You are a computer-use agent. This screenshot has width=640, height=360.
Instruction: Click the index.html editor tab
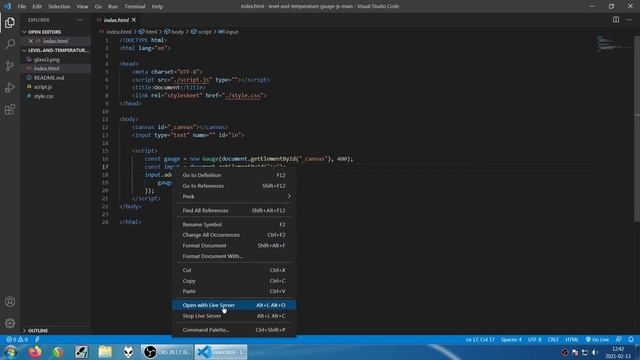tap(116, 20)
